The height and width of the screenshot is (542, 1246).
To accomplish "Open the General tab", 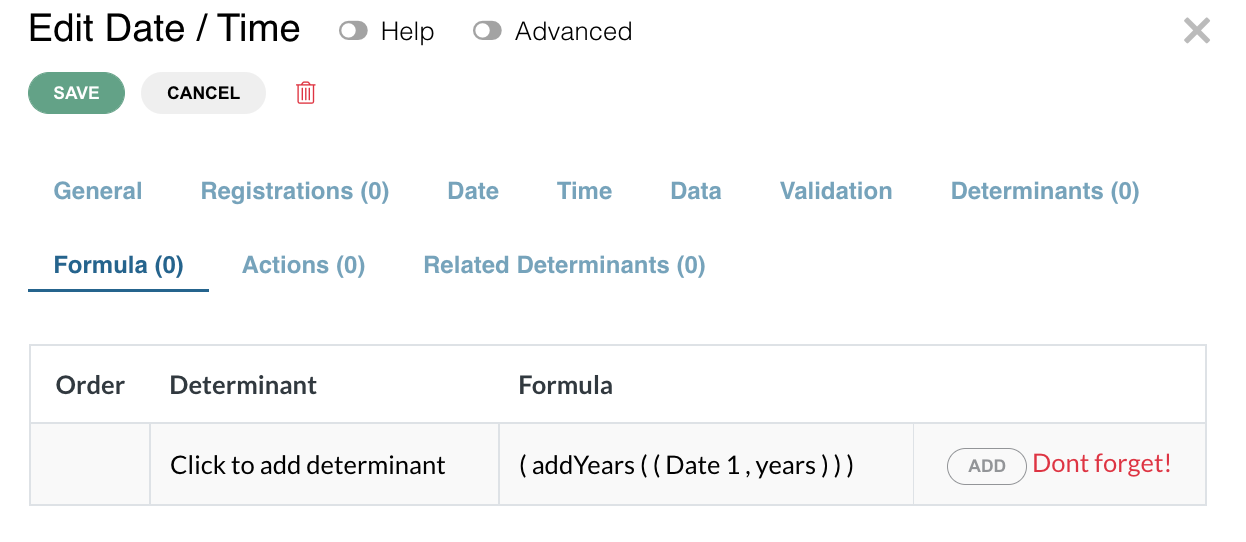I will 98,191.
